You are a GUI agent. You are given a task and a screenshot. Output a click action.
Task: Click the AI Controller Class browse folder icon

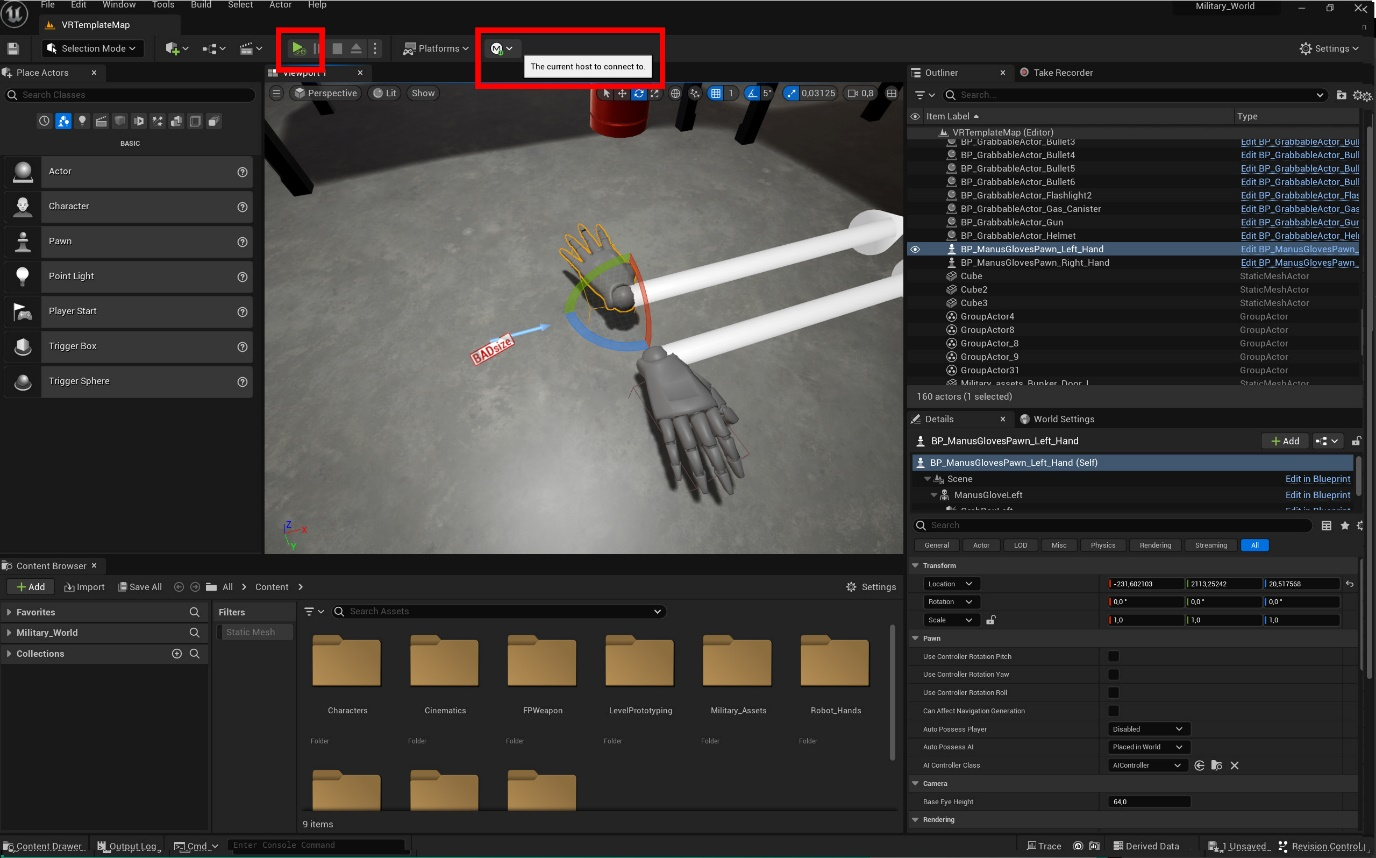1216,766
